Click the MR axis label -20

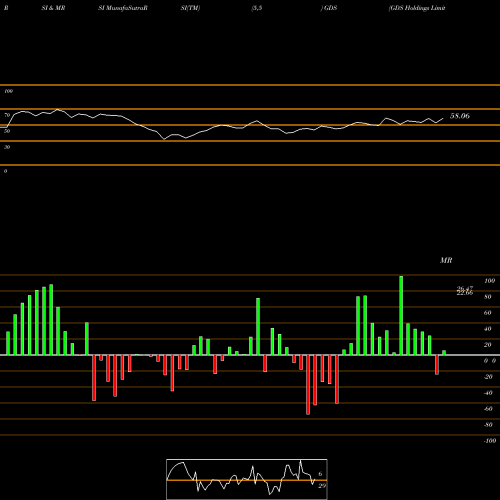tap(488, 377)
